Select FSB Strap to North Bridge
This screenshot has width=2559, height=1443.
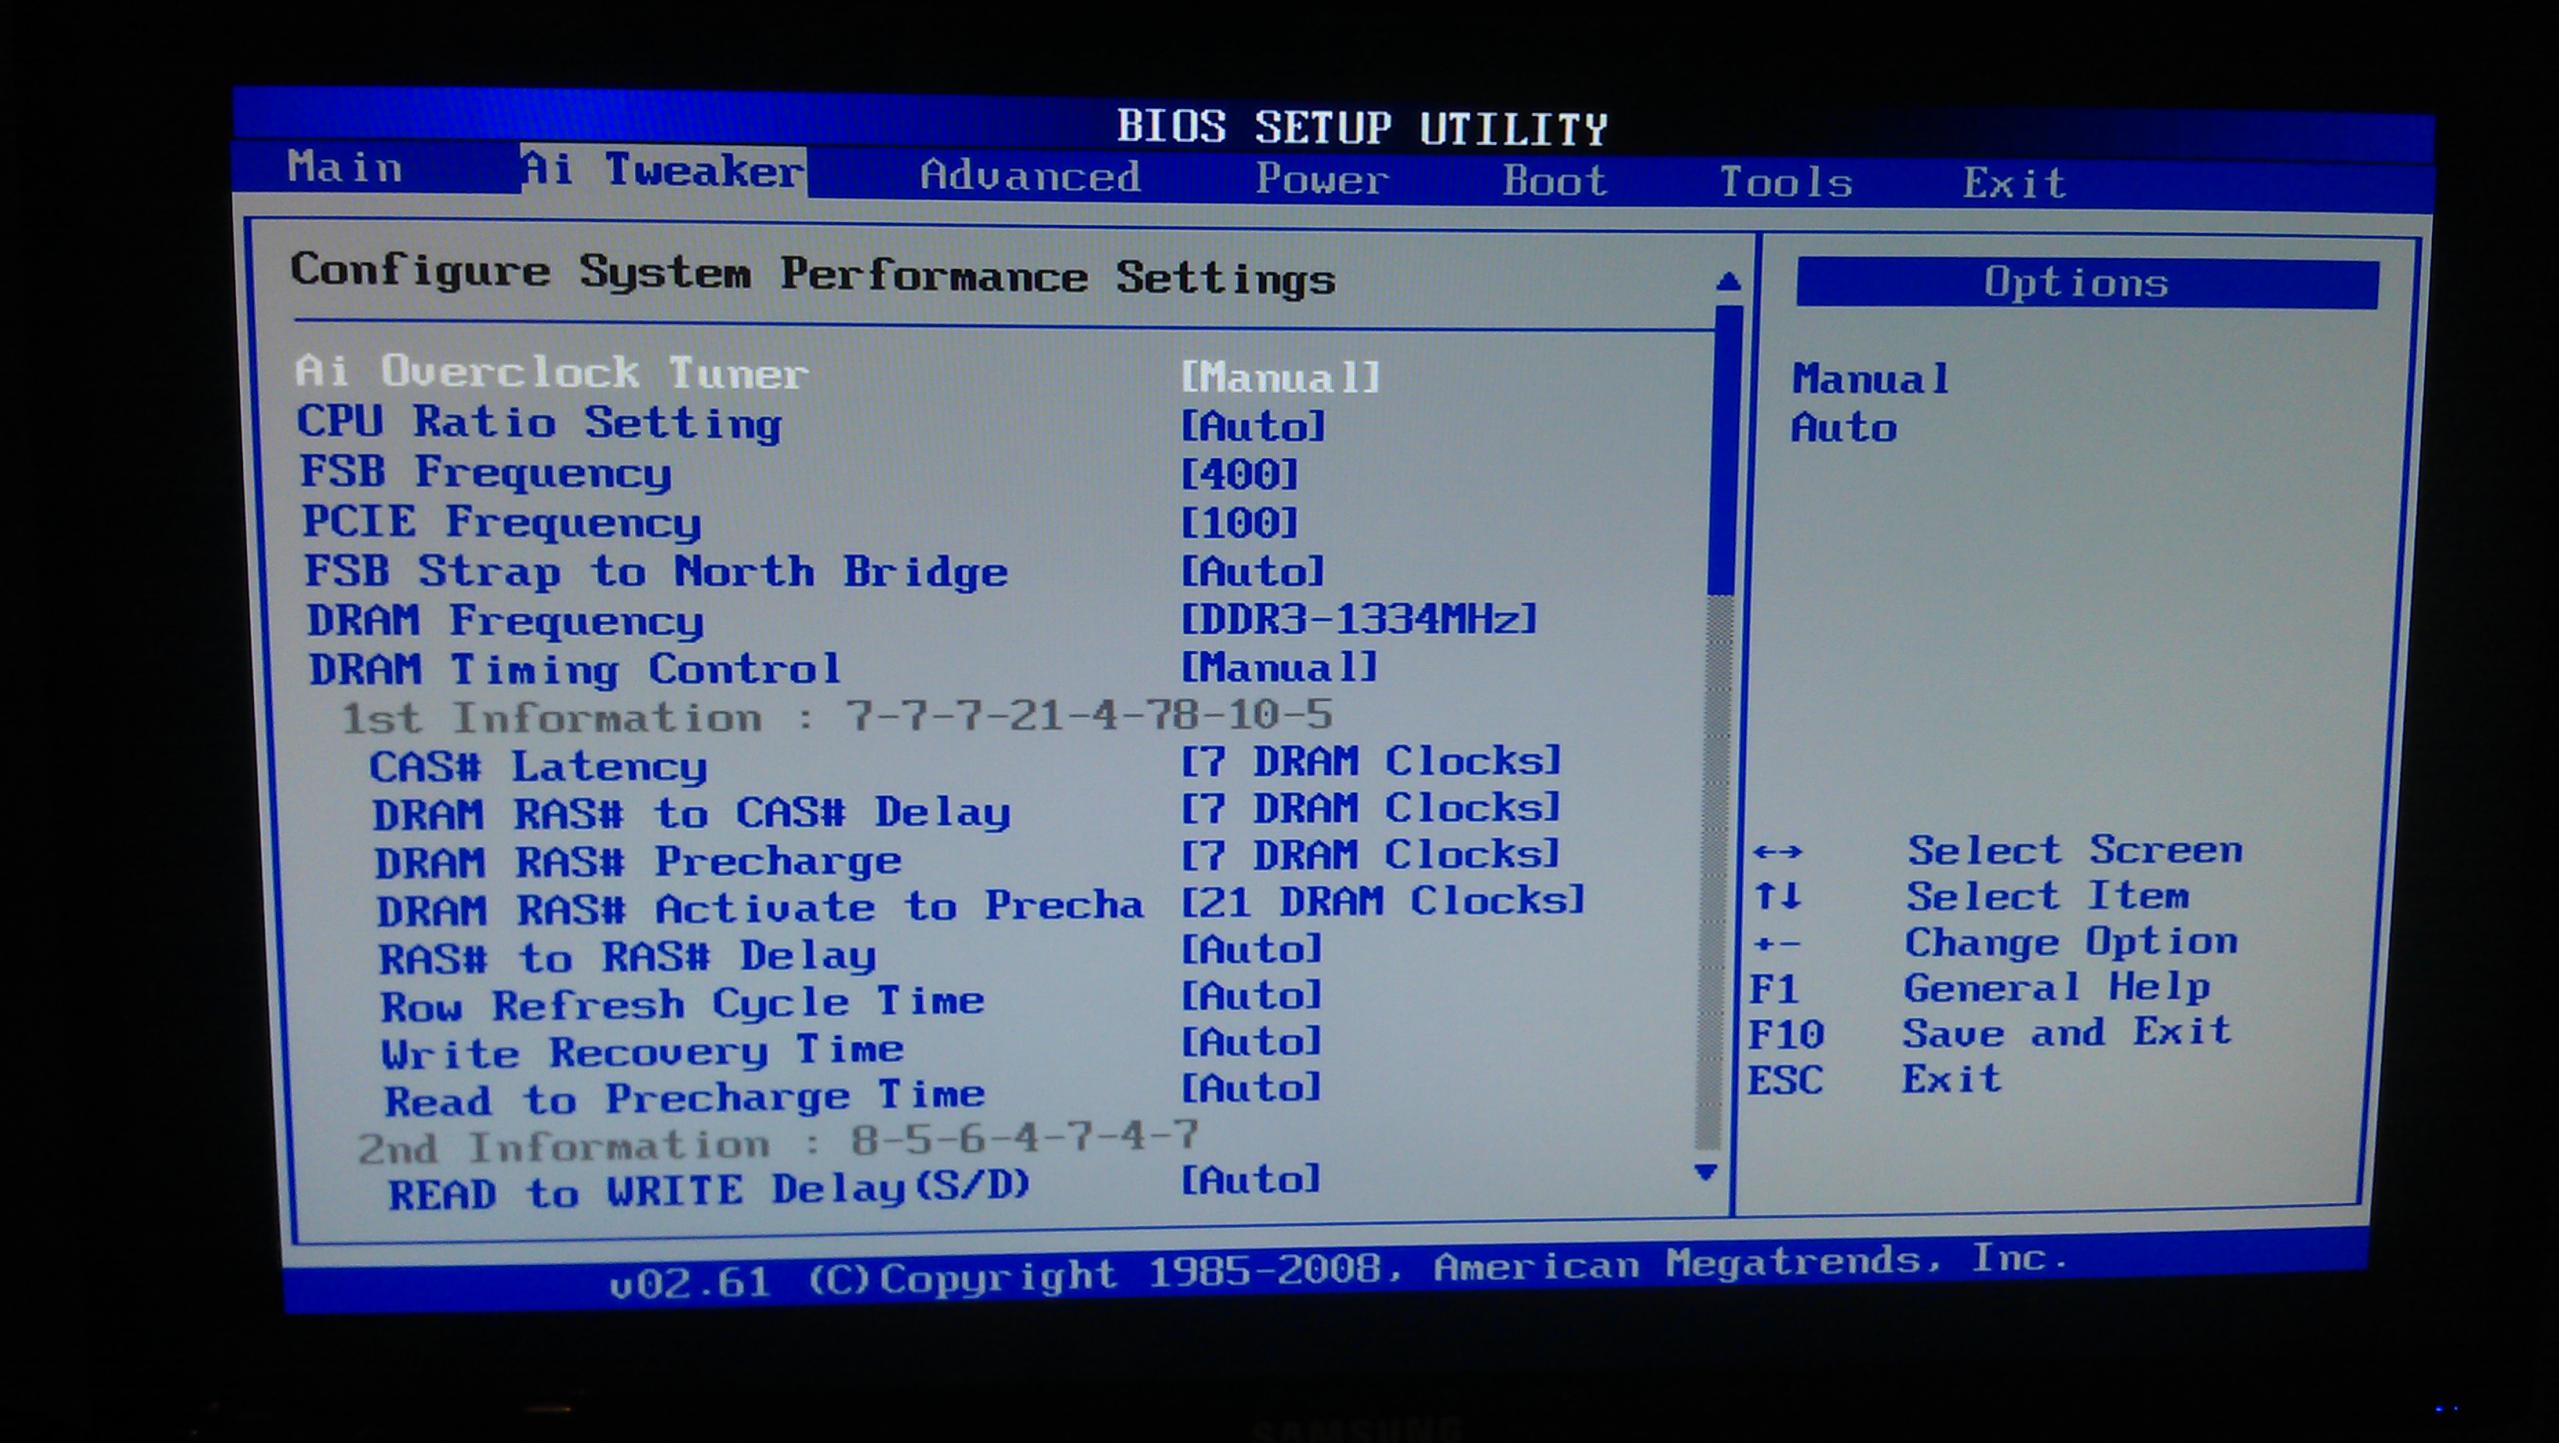(655, 572)
